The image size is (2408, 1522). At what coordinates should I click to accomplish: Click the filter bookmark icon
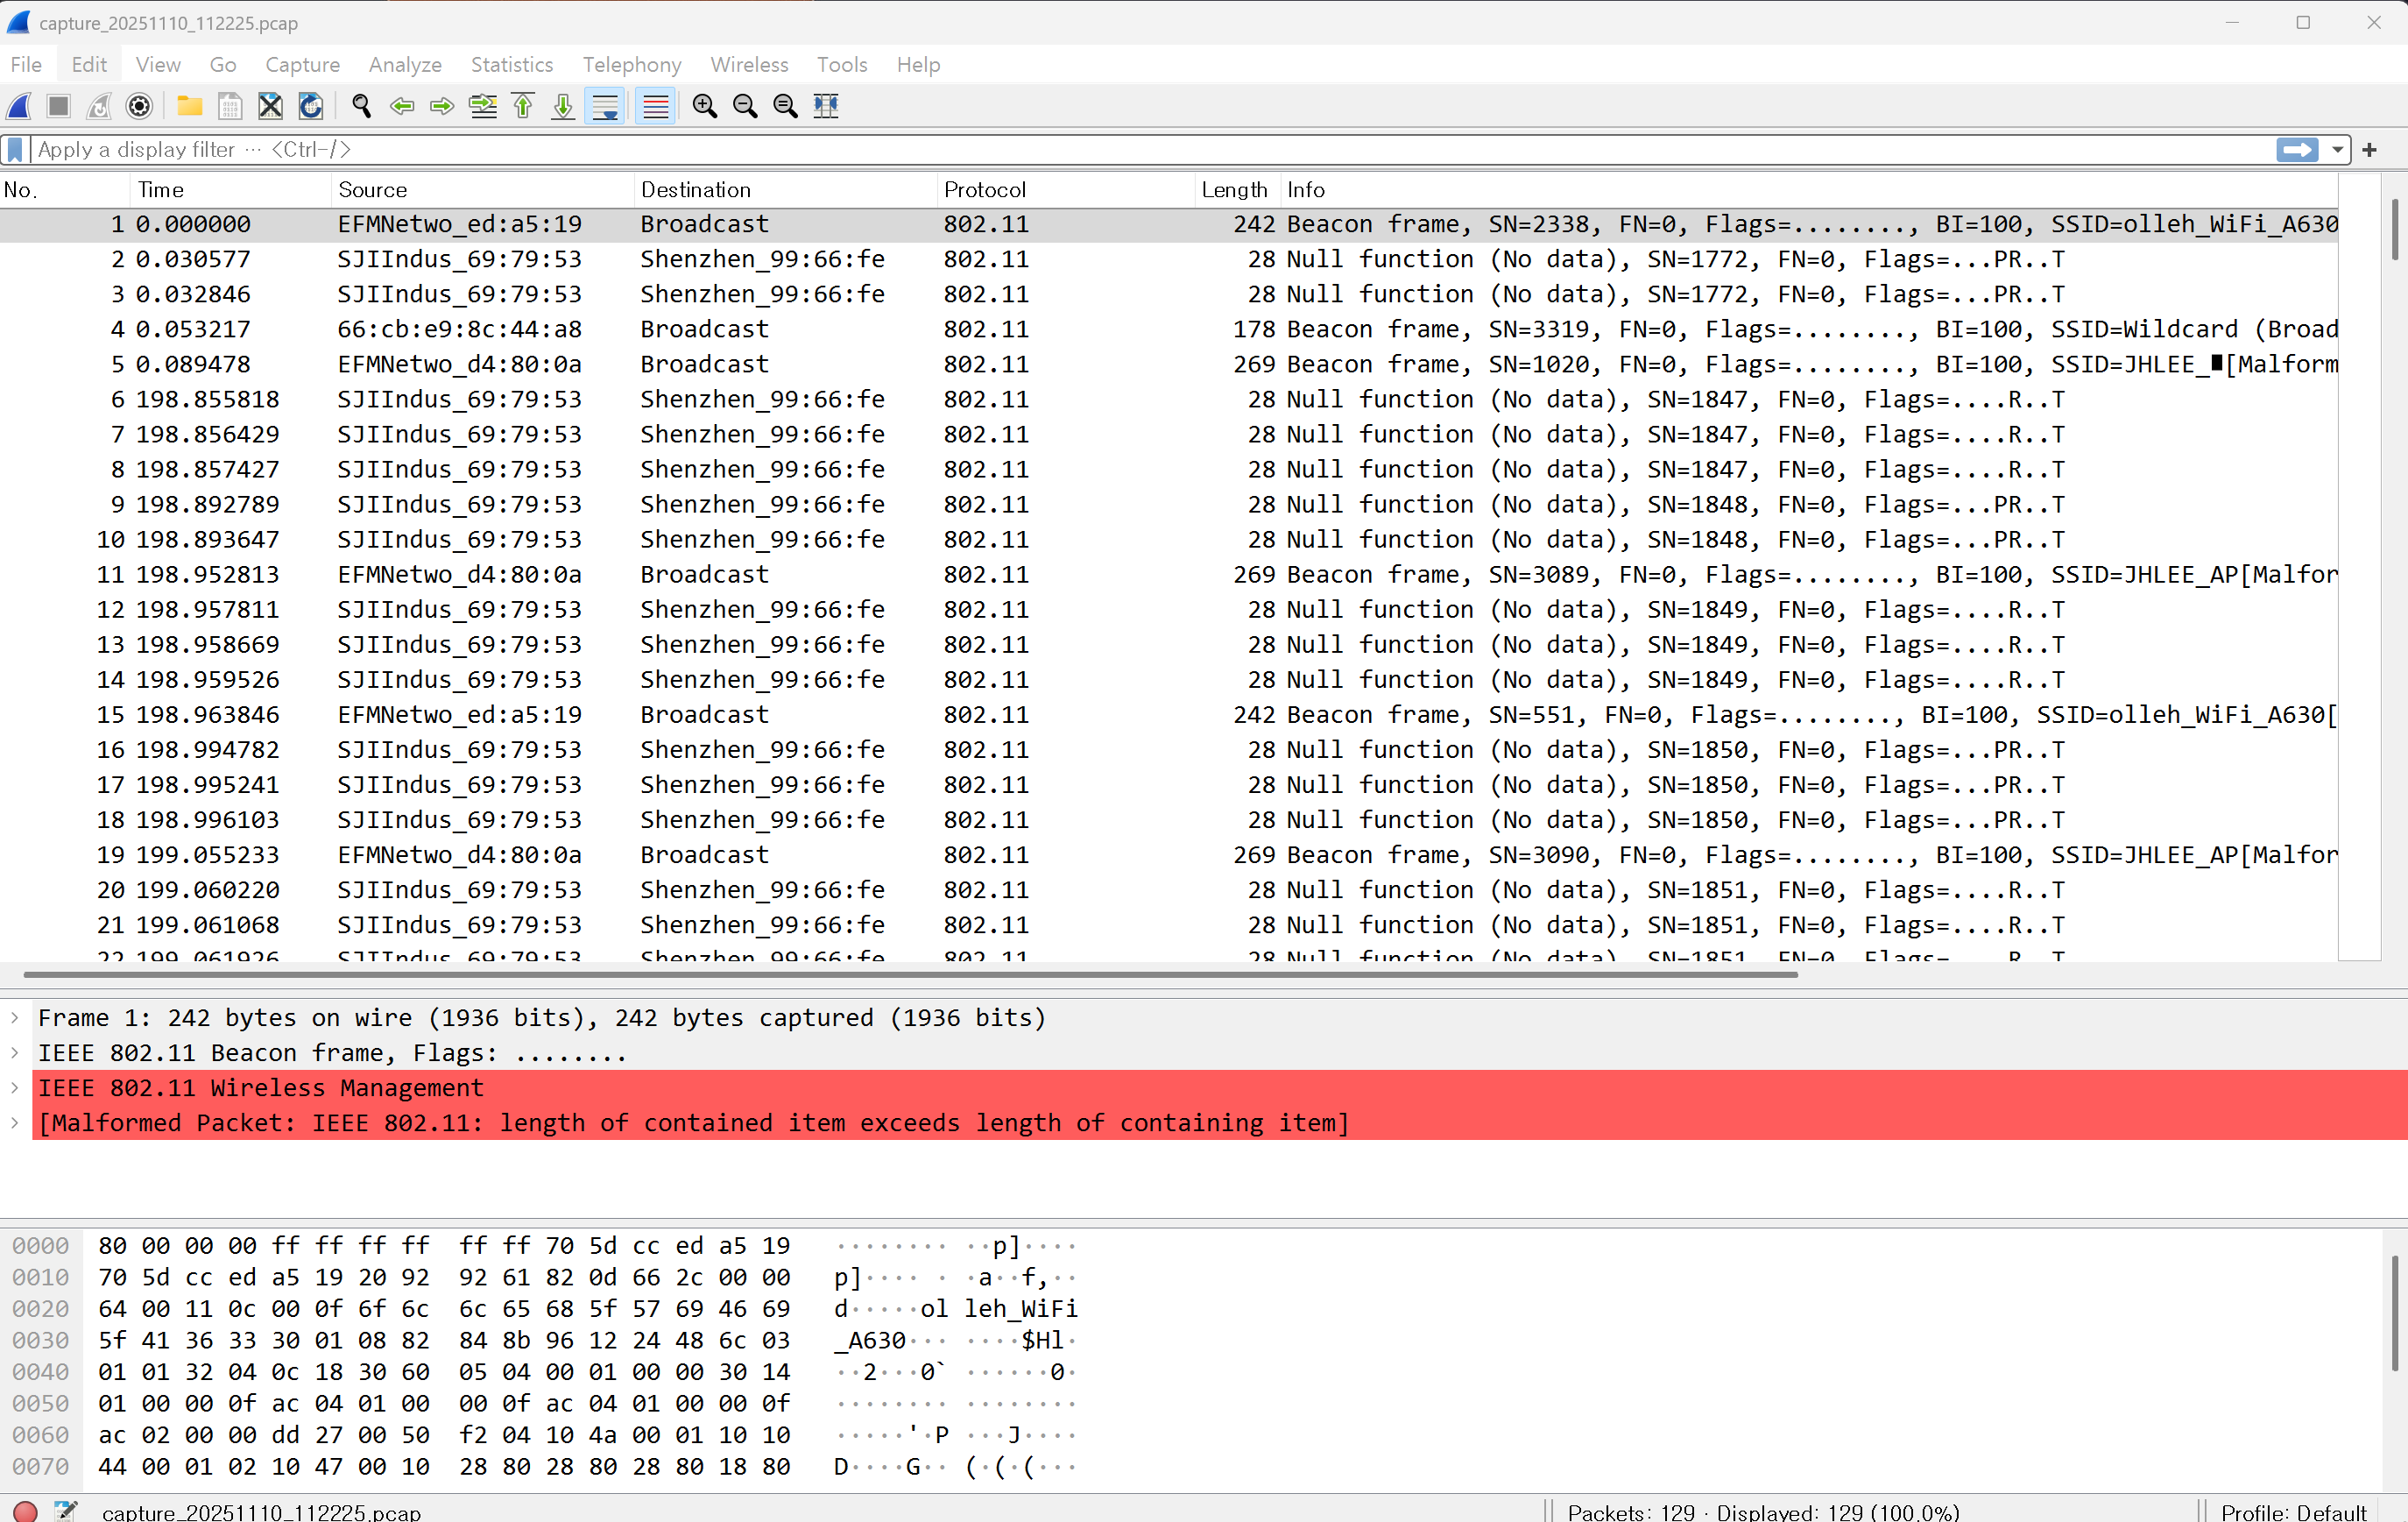coord(15,150)
